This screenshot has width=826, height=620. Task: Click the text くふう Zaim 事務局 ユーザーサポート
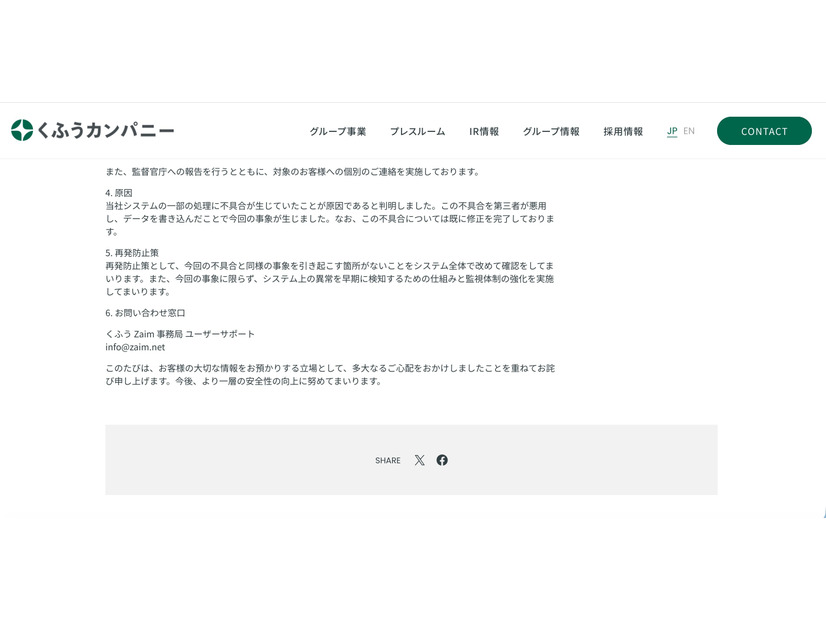coord(180,334)
